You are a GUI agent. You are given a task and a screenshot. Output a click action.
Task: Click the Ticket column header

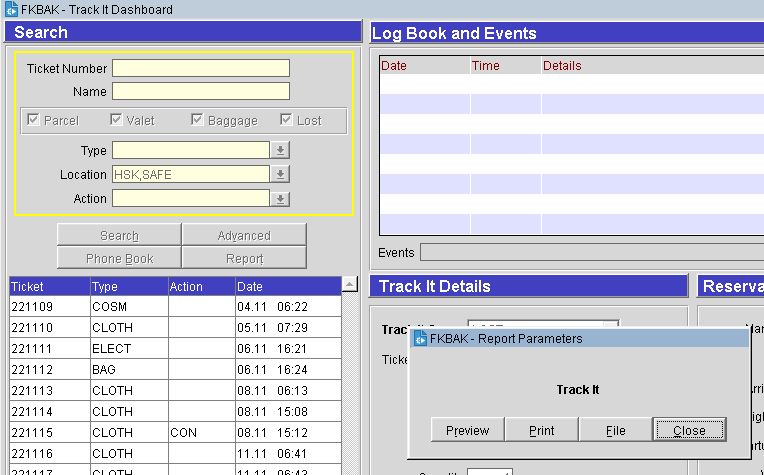(x=48, y=287)
